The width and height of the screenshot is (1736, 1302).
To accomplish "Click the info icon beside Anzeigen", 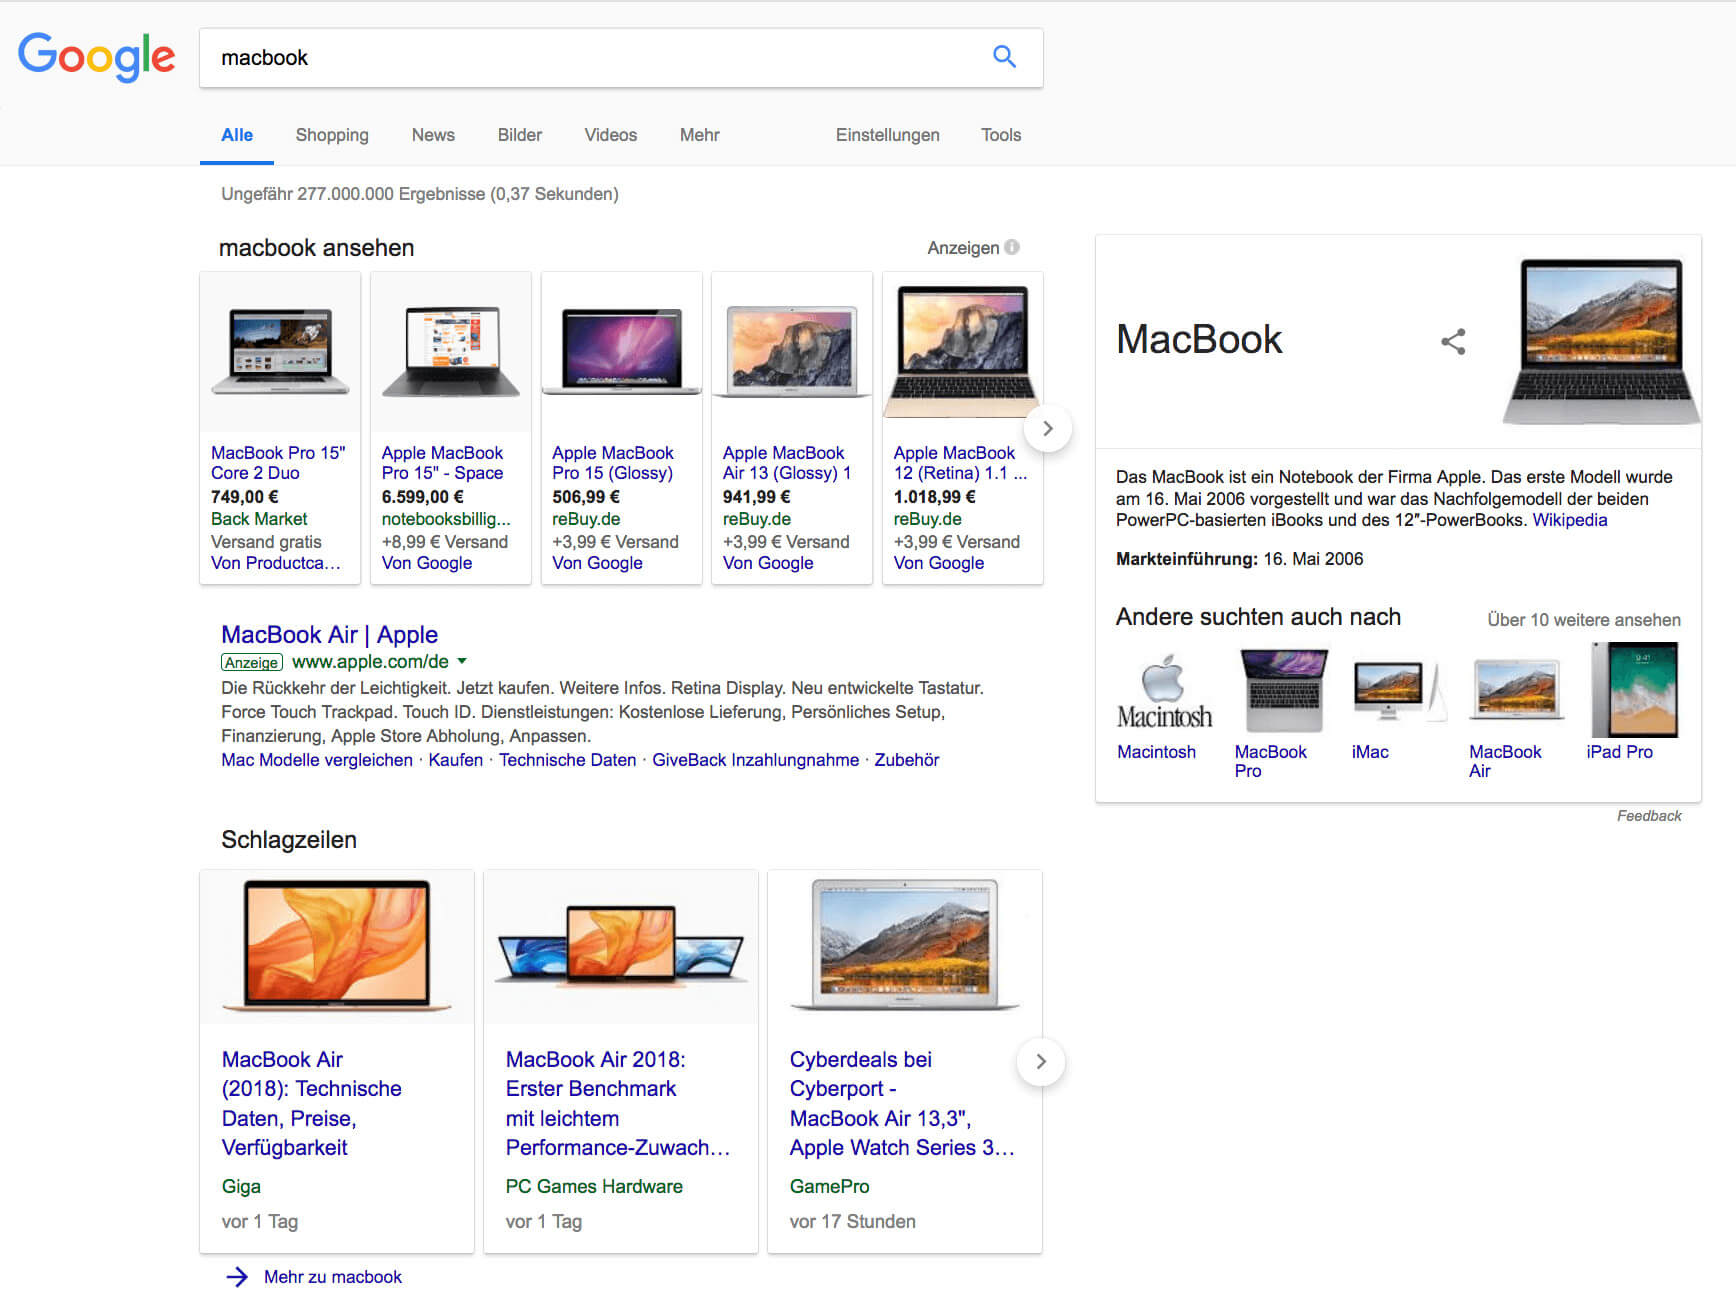I will (x=1012, y=247).
